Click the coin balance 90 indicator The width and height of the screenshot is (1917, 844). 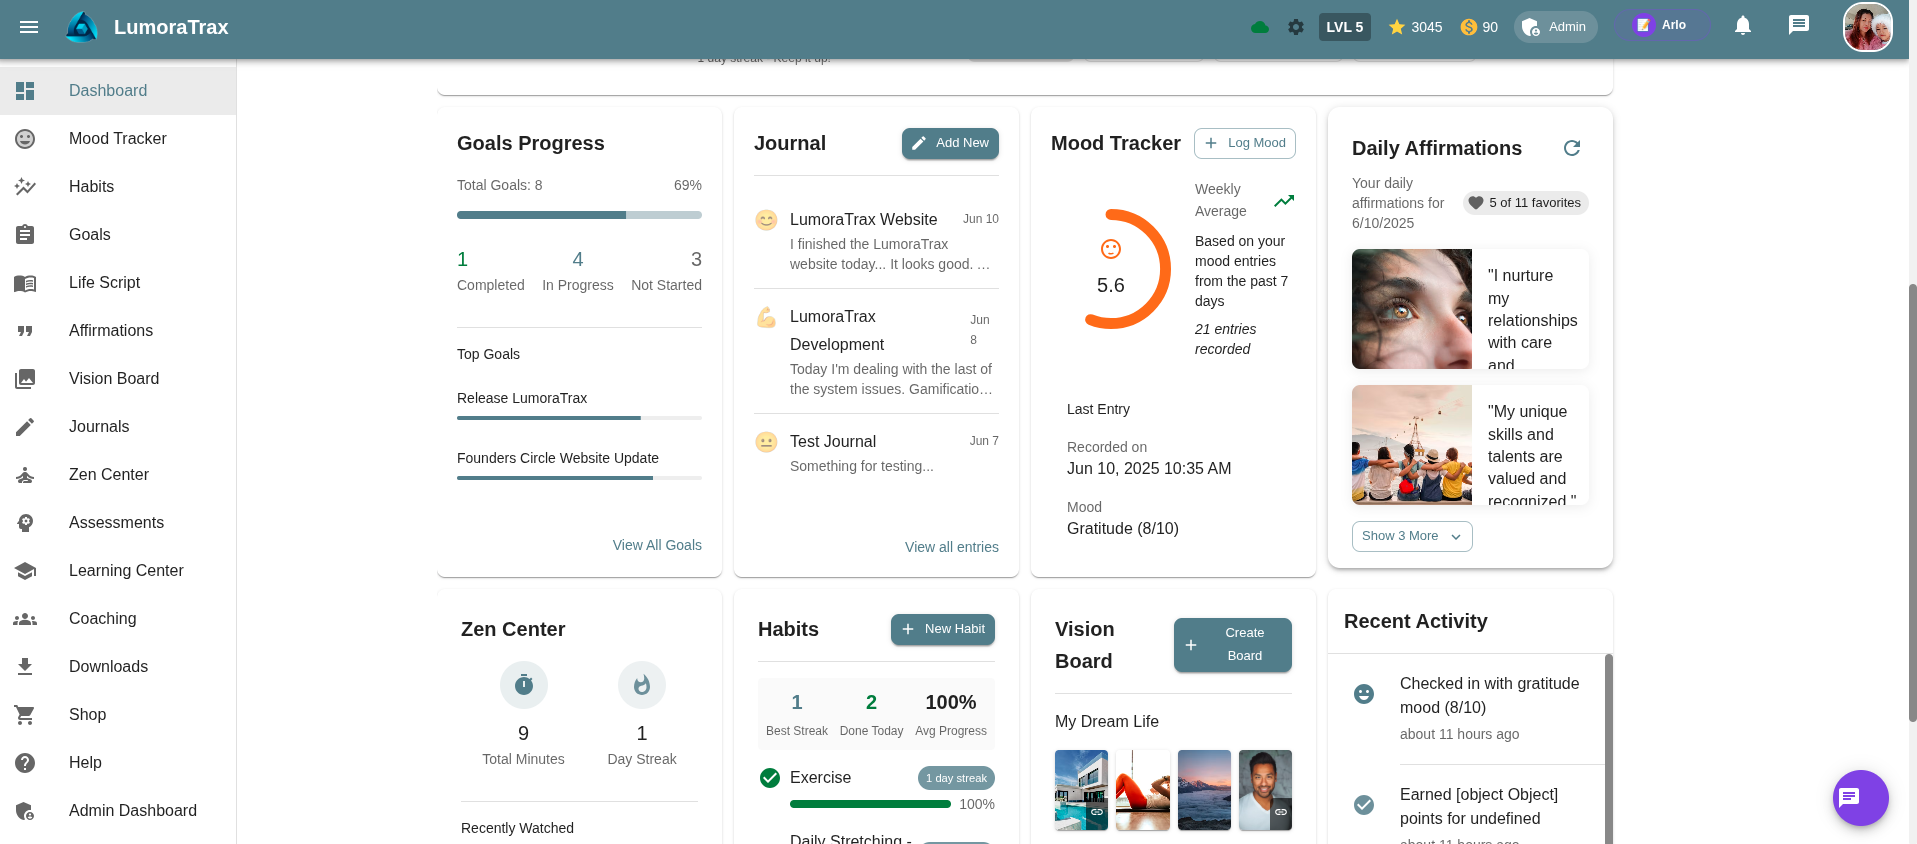tap(1479, 27)
